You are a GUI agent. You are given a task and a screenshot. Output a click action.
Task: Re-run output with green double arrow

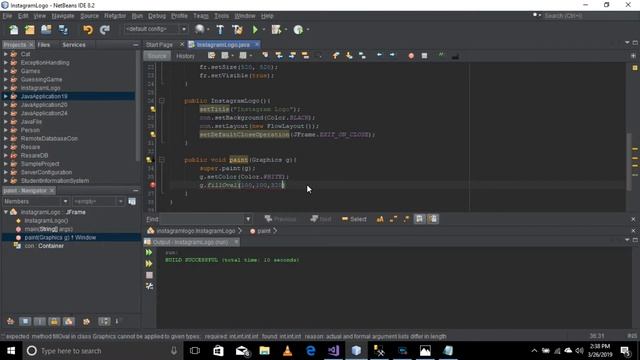click(149, 253)
